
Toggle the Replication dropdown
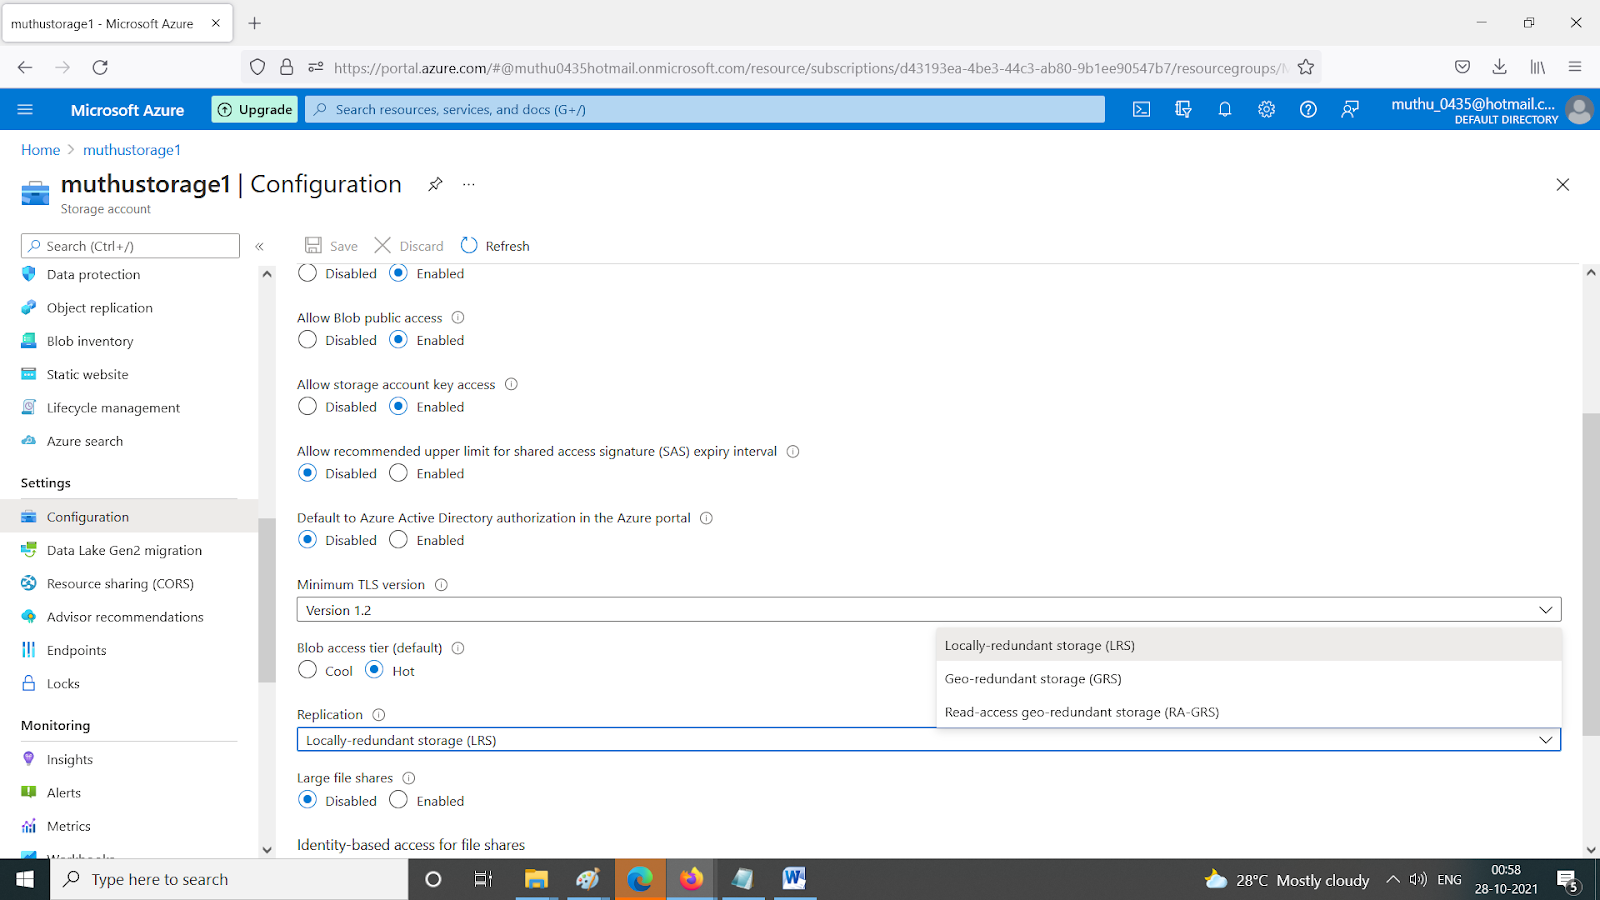coord(929,740)
